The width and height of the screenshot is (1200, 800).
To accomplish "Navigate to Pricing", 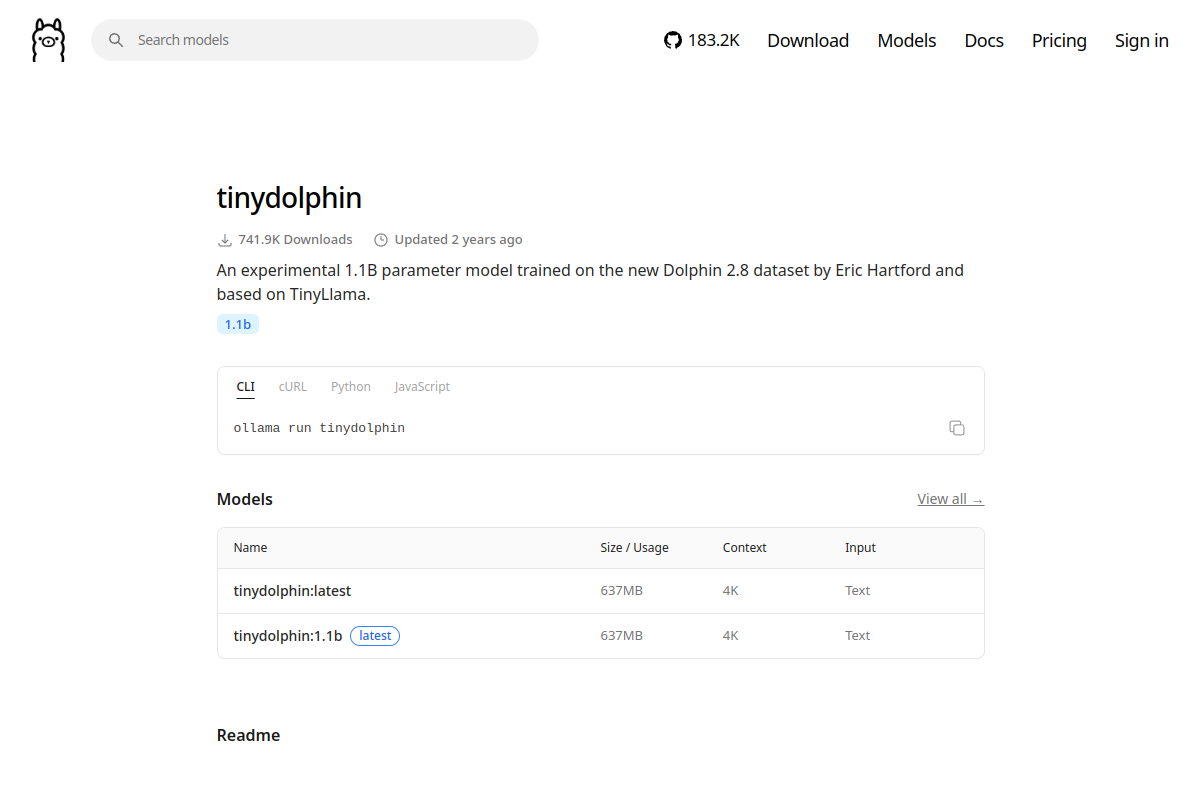I will tap(1059, 40).
